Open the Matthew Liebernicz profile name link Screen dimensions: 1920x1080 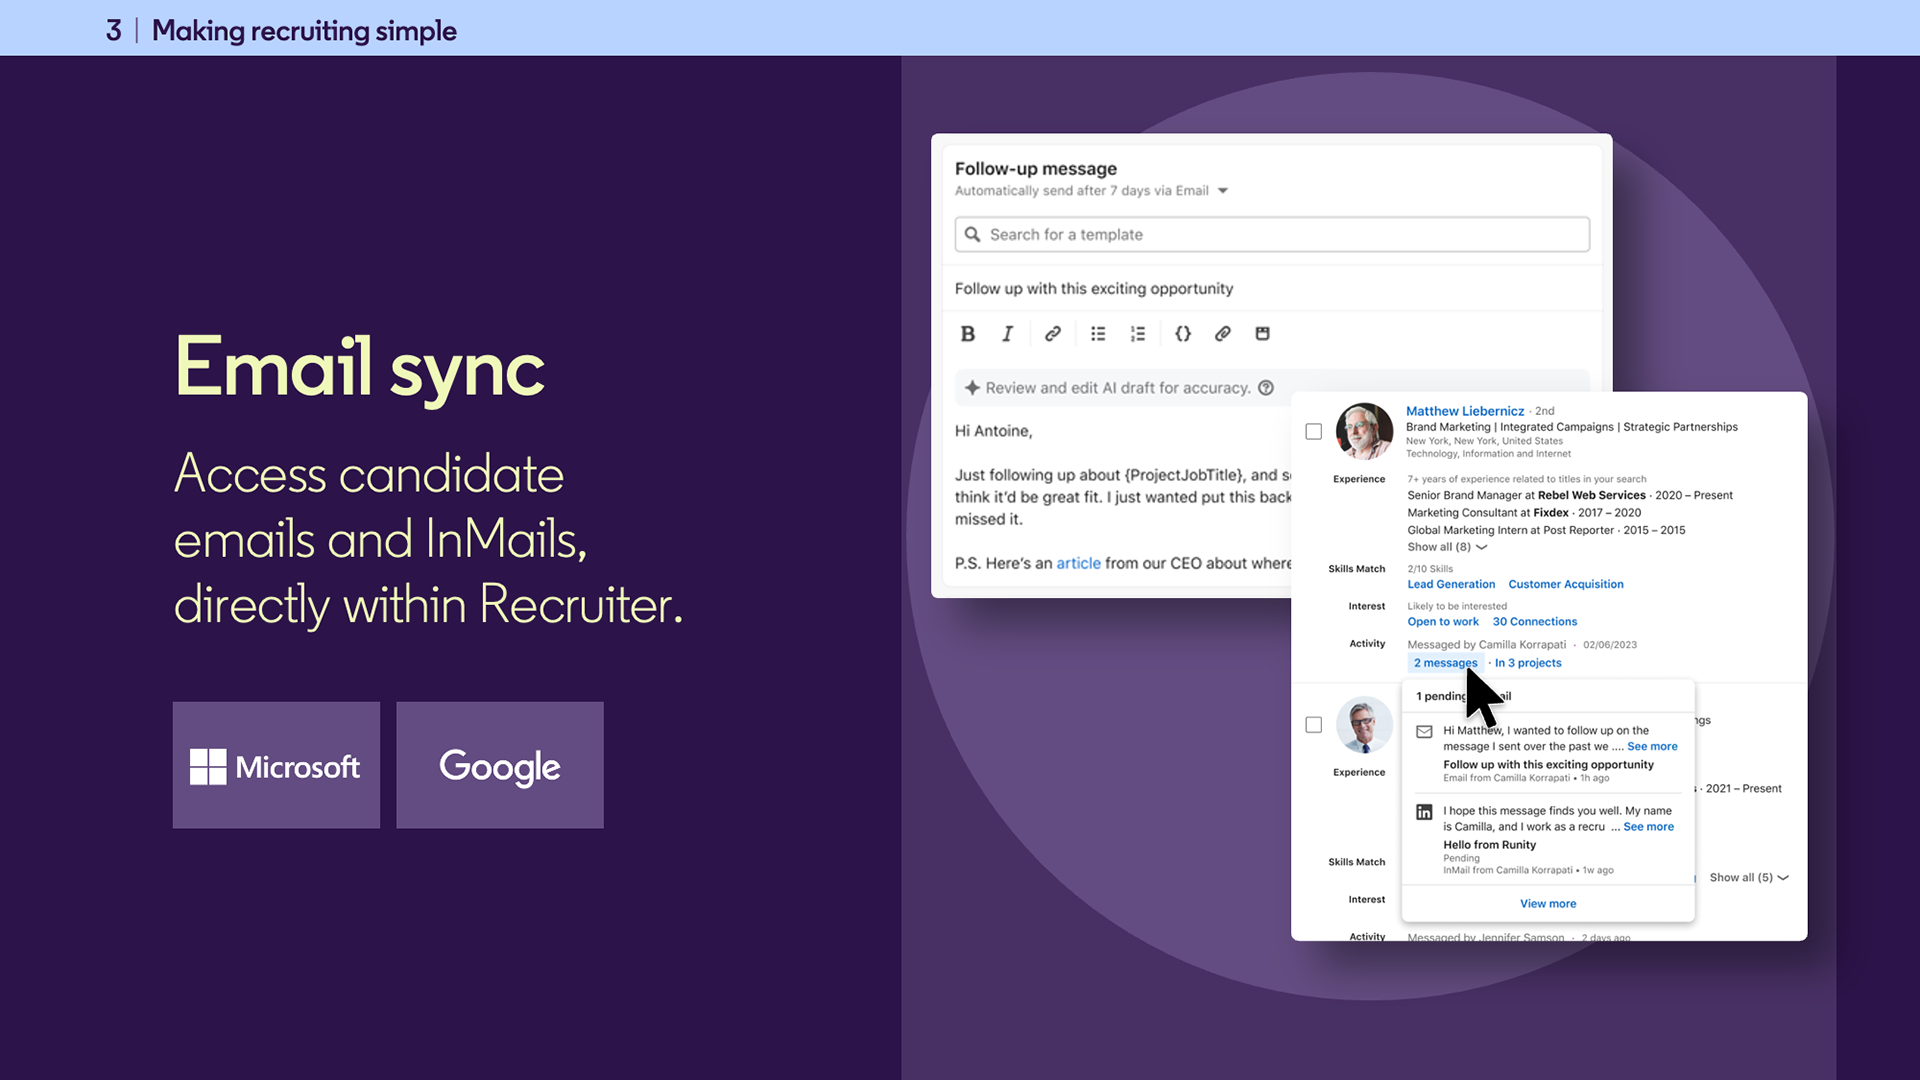point(1465,411)
